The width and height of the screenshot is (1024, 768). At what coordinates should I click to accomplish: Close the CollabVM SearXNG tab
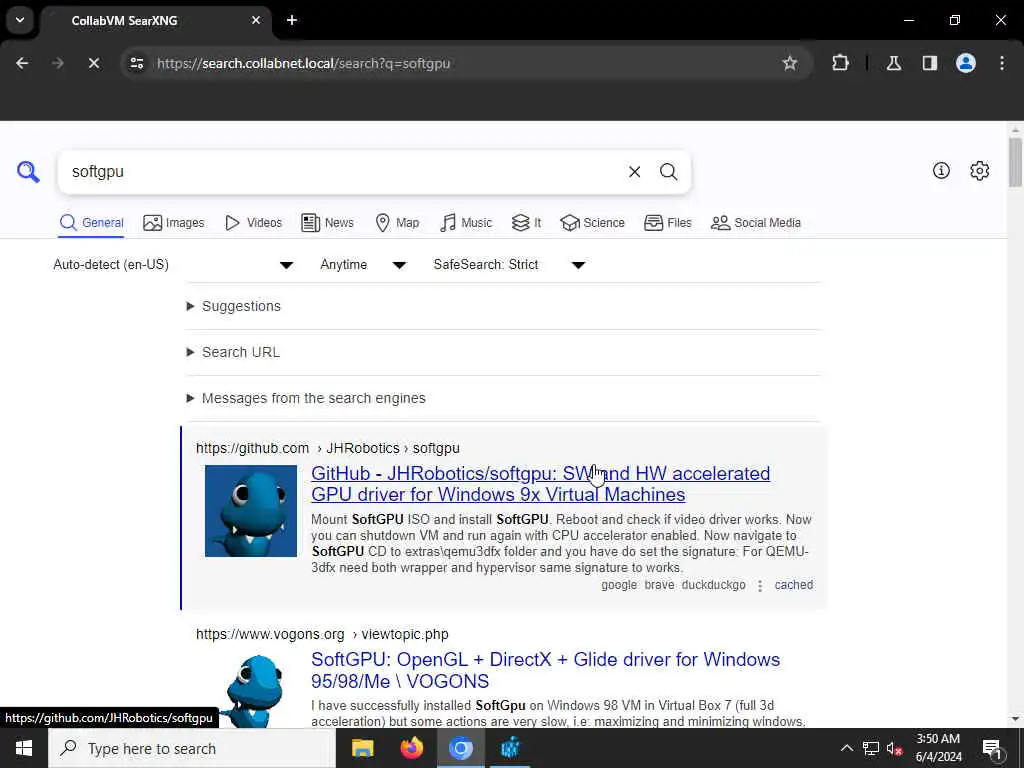point(256,20)
